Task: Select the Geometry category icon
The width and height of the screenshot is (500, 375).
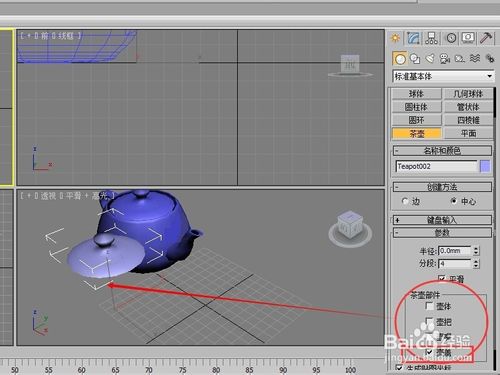Action: (400, 59)
